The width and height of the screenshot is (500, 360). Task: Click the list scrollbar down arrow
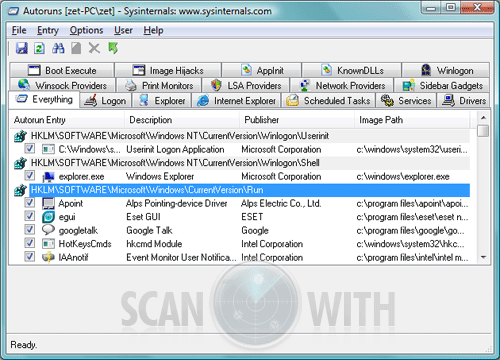(483, 257)
